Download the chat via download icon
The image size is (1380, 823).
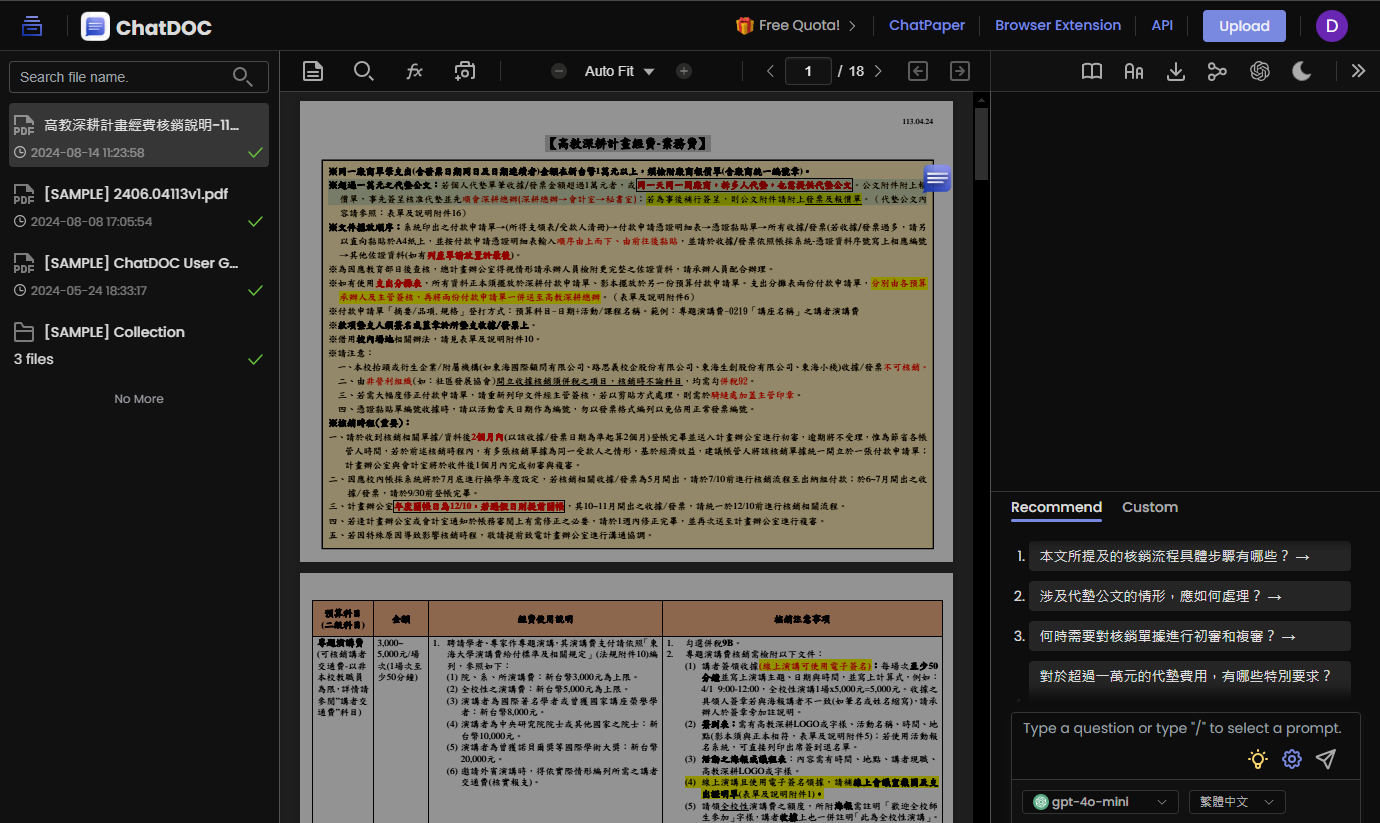coord(1176,71)
